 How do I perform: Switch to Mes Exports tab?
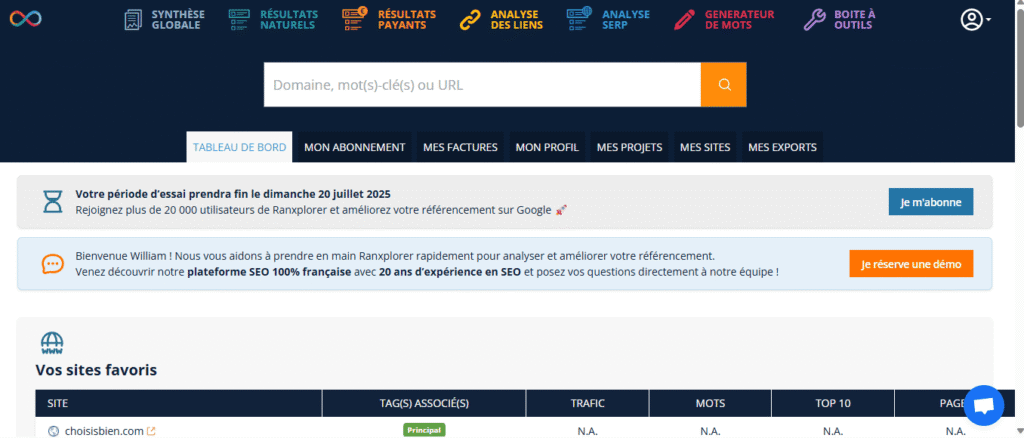pyautogui.click(x=782, y=148)
